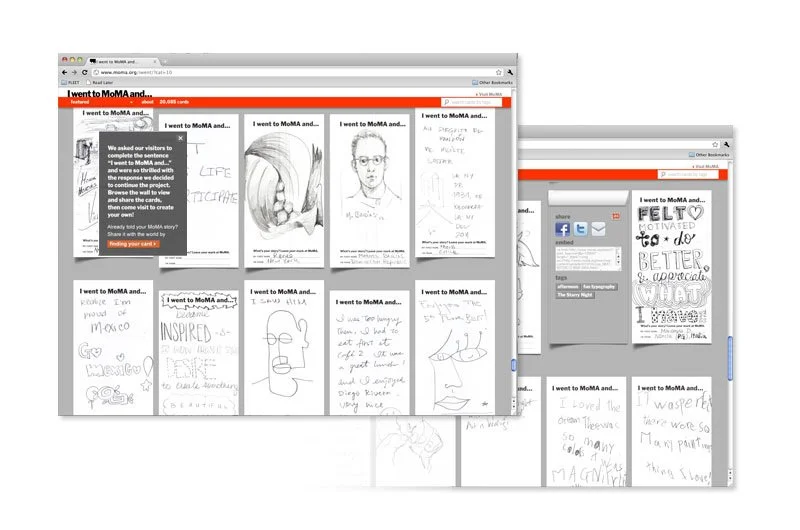Screen dimensions: 800x530
Task: Open the I was too hungry handwritten card
Action: pos(370,352)
